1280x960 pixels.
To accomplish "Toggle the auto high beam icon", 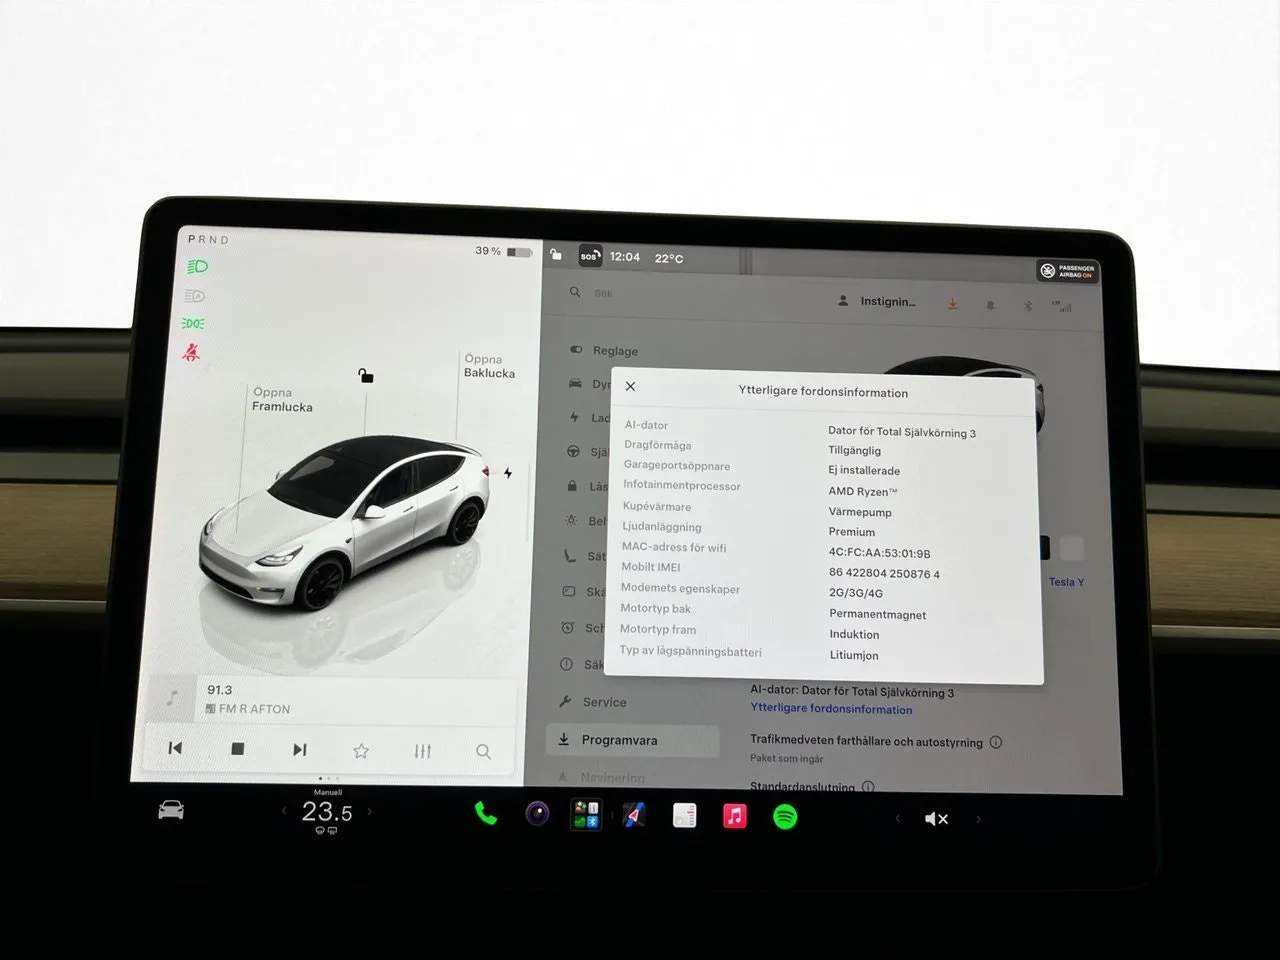I will click(x=194, y=296).
